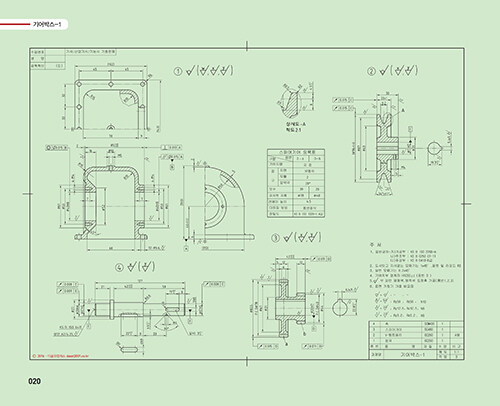Viewport: 500px width, 406px height.
Task: Click the gearbox housing top-view drawing
Action: point(111,105)
